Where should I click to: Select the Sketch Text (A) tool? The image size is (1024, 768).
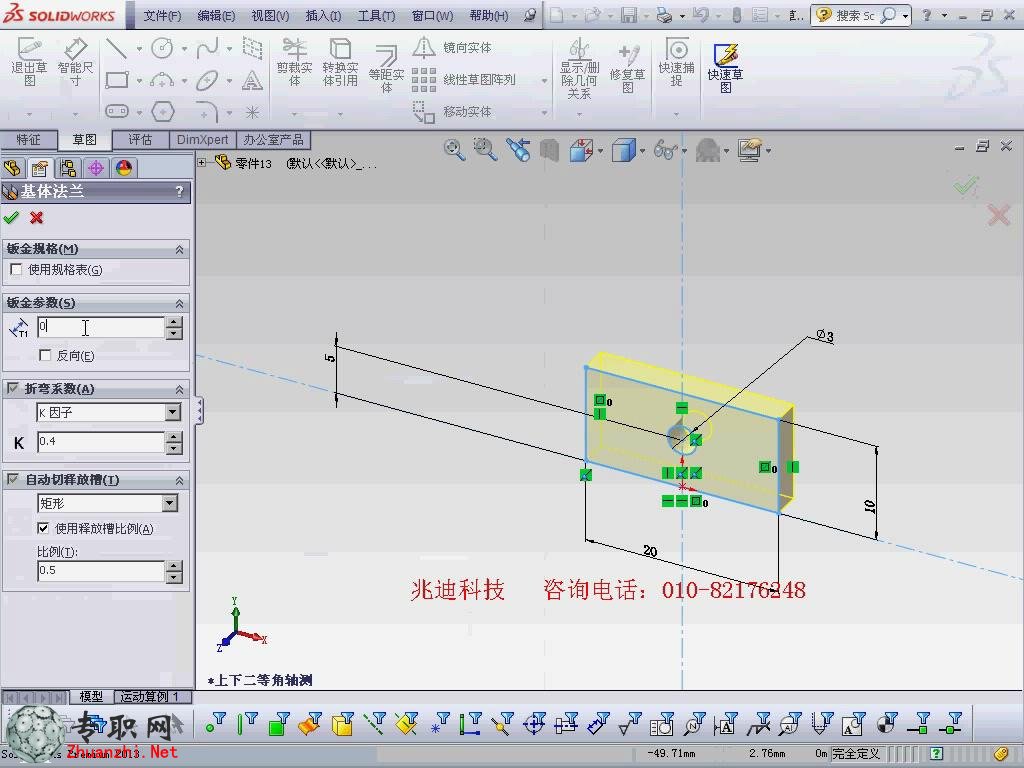point(252,80)
